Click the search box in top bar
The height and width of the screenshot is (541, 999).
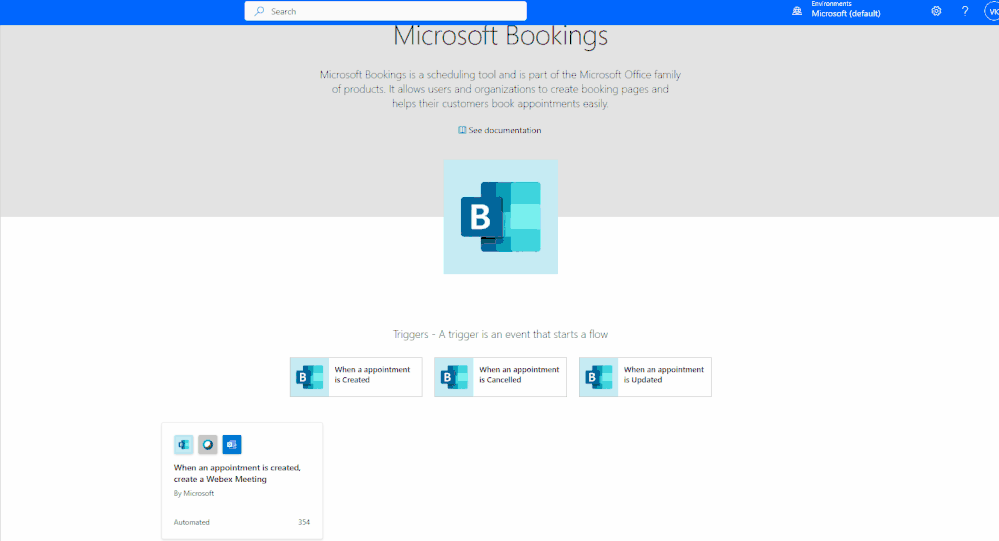[385, 11]
